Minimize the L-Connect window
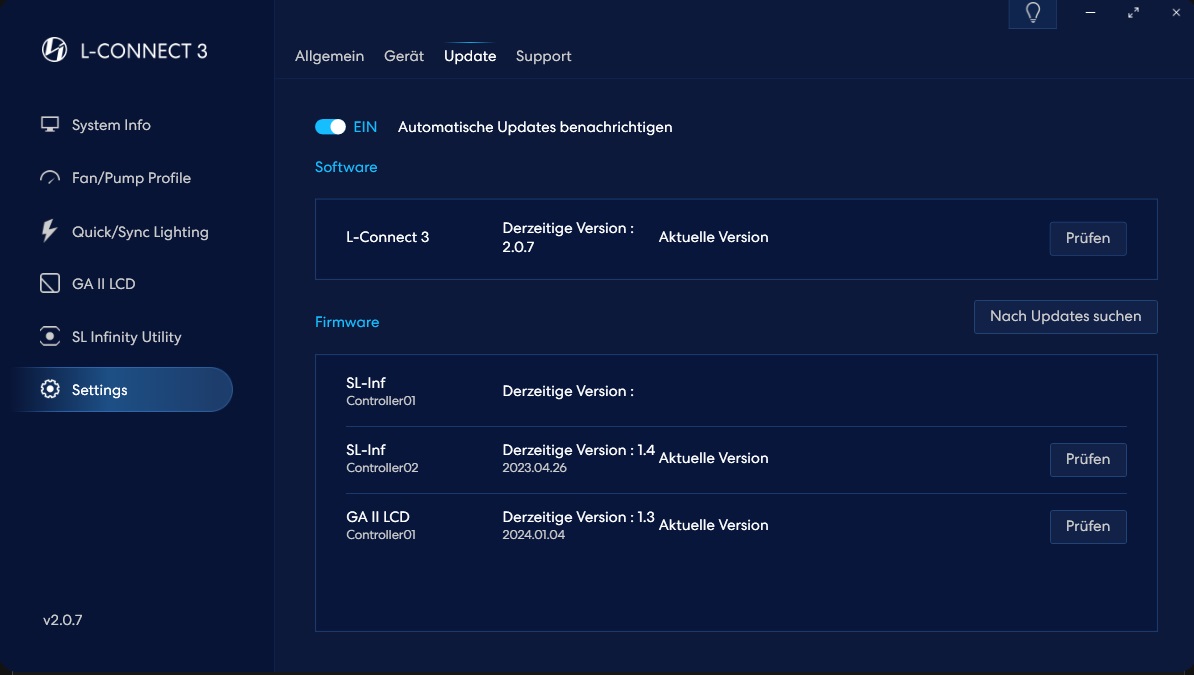Screen dimensions: 1194x675 1090,12
